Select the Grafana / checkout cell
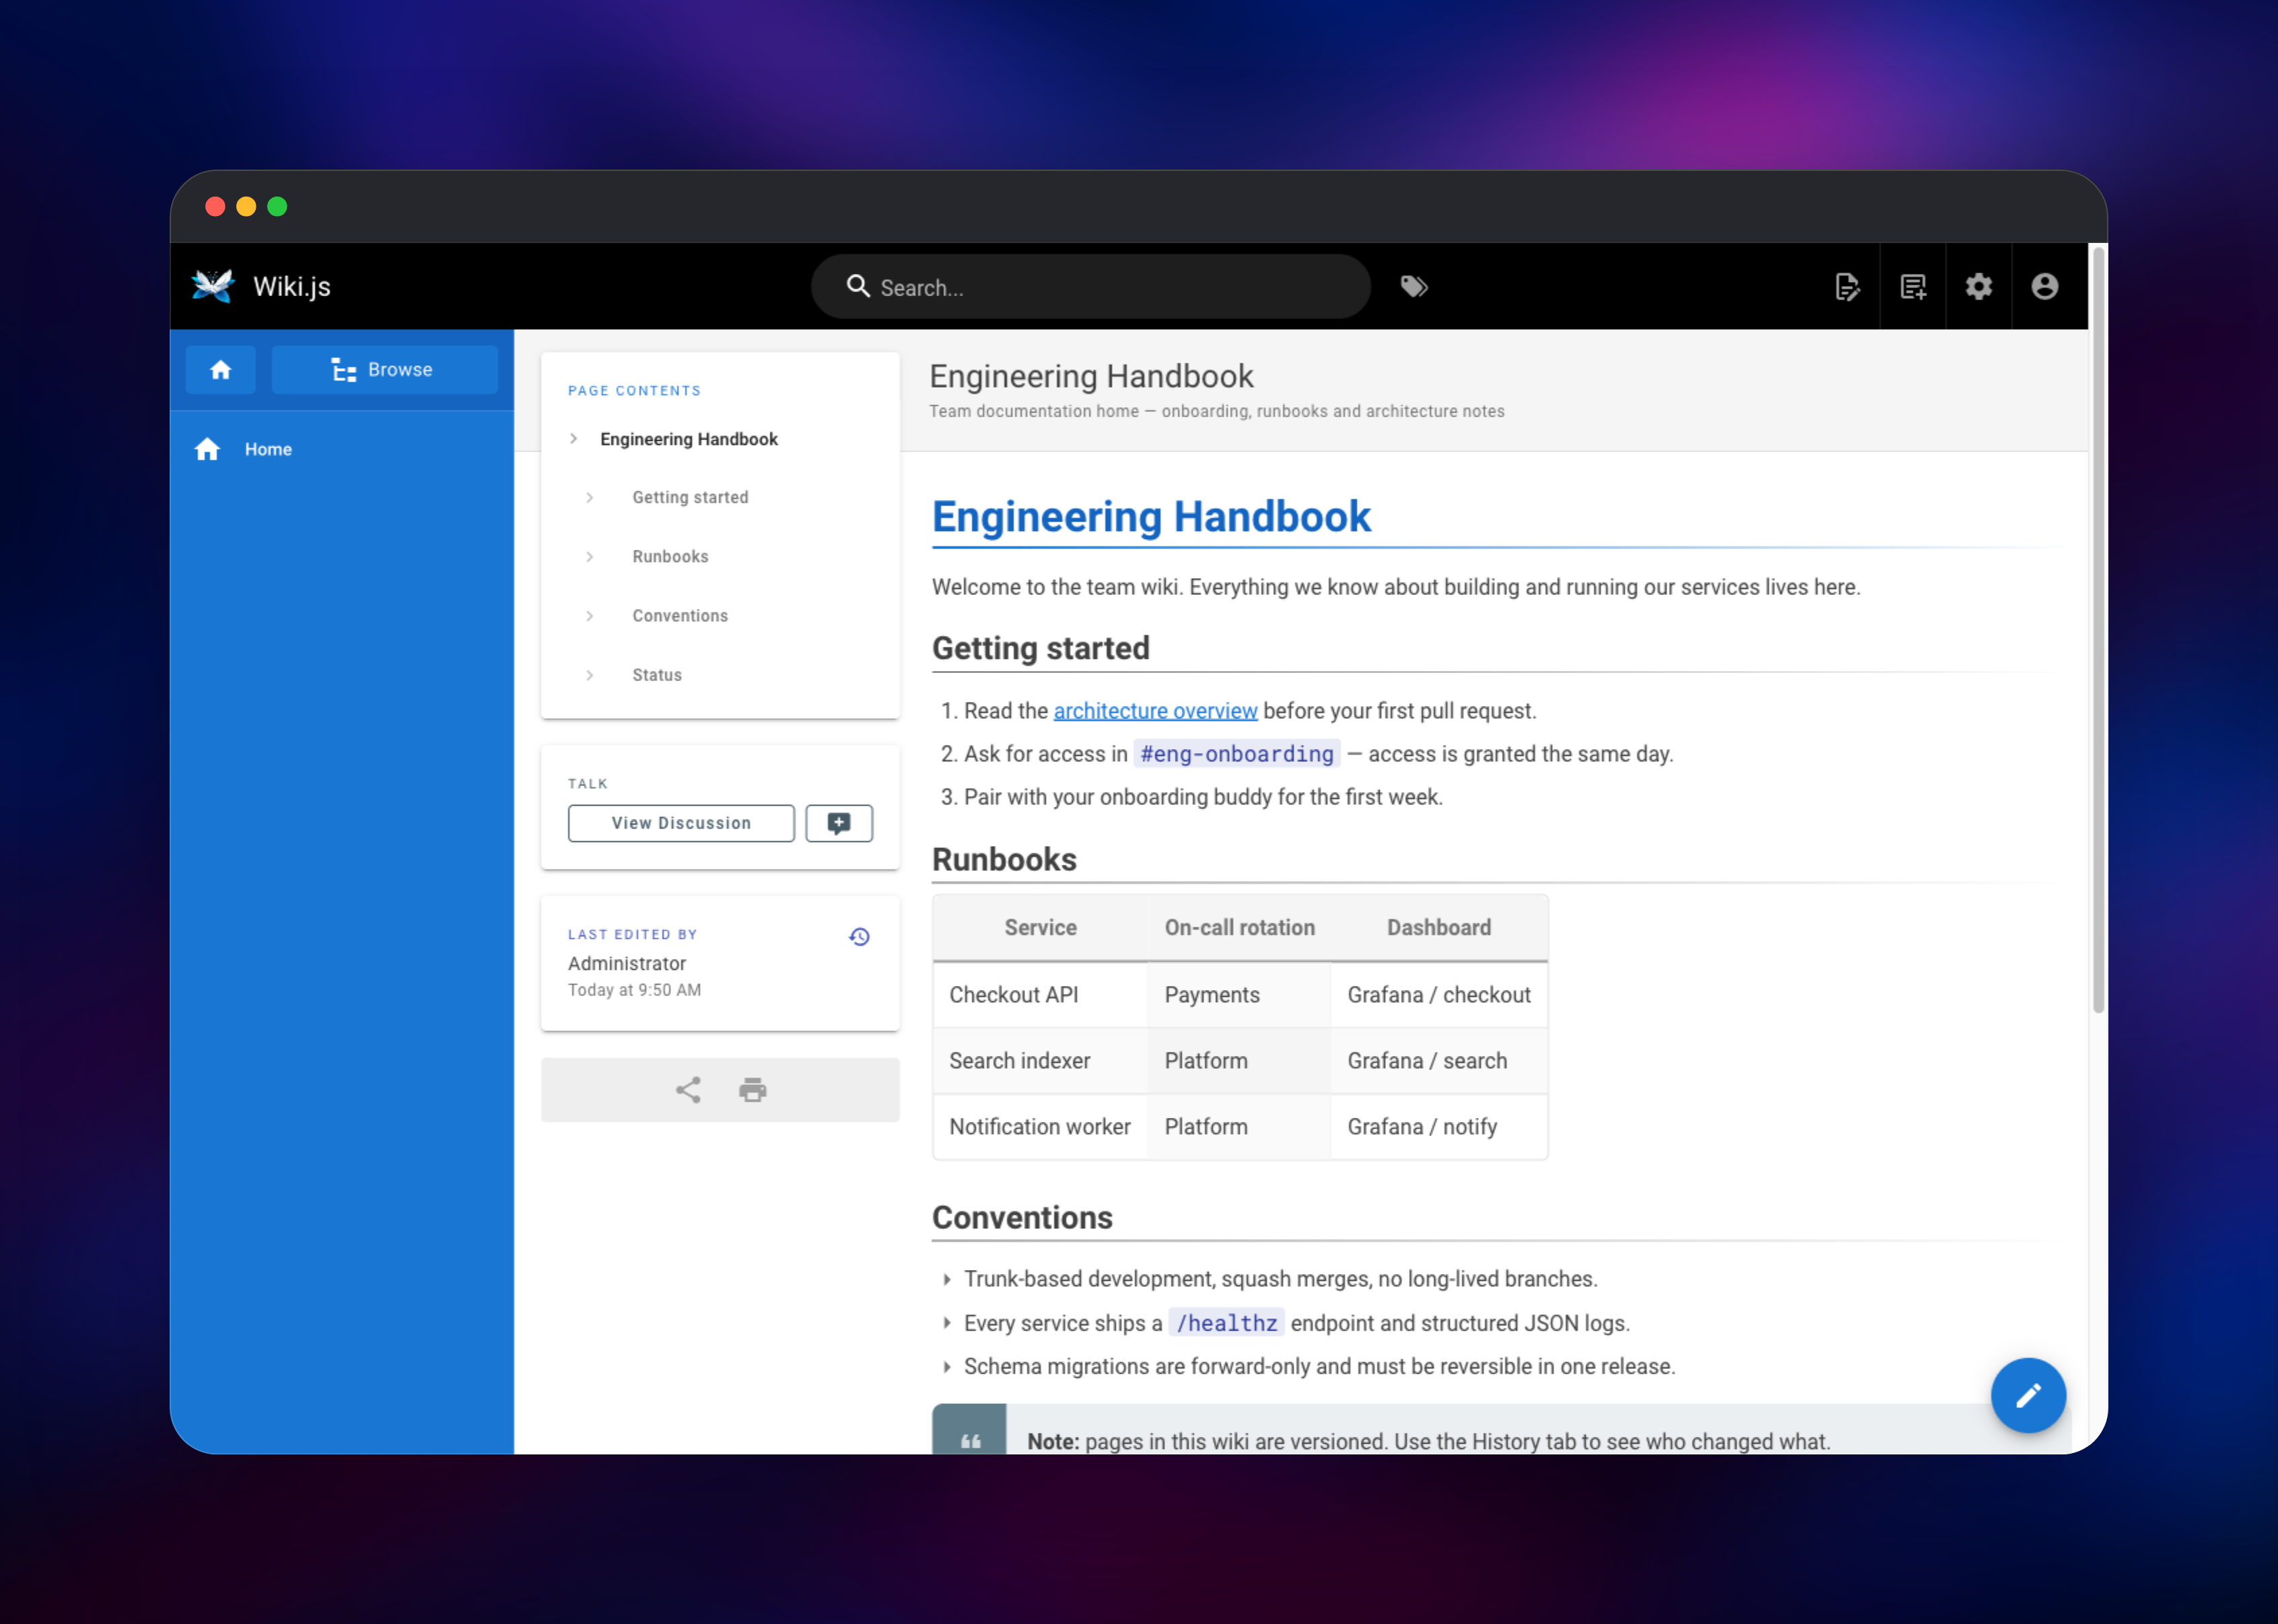 coord(1439,995)
